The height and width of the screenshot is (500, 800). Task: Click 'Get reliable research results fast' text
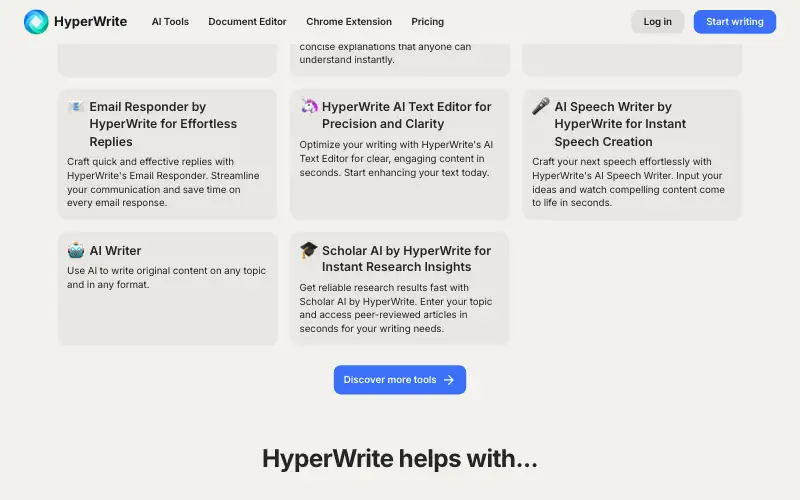tap(396, 308)
